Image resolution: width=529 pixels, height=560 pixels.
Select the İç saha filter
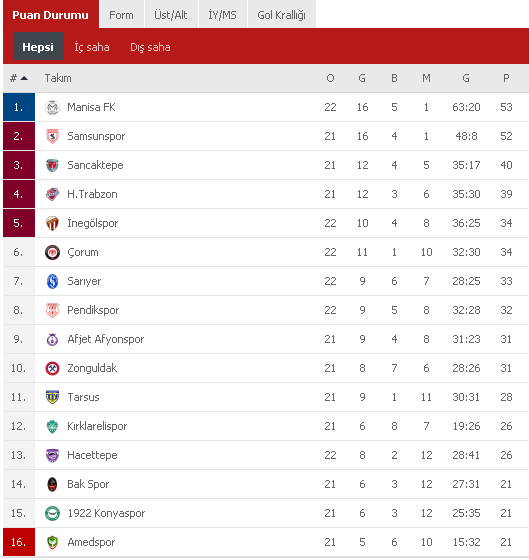coord(92,47)
